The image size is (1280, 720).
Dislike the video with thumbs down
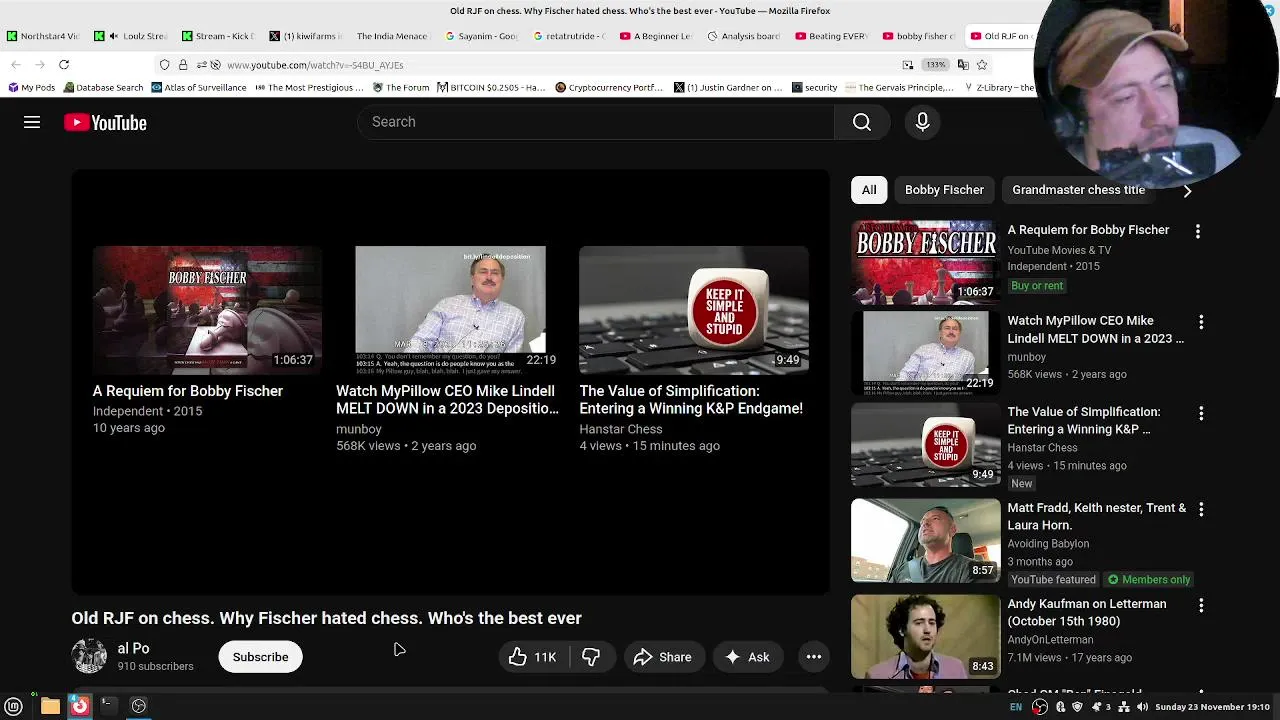pyautogui.click(x=591, y=657)
